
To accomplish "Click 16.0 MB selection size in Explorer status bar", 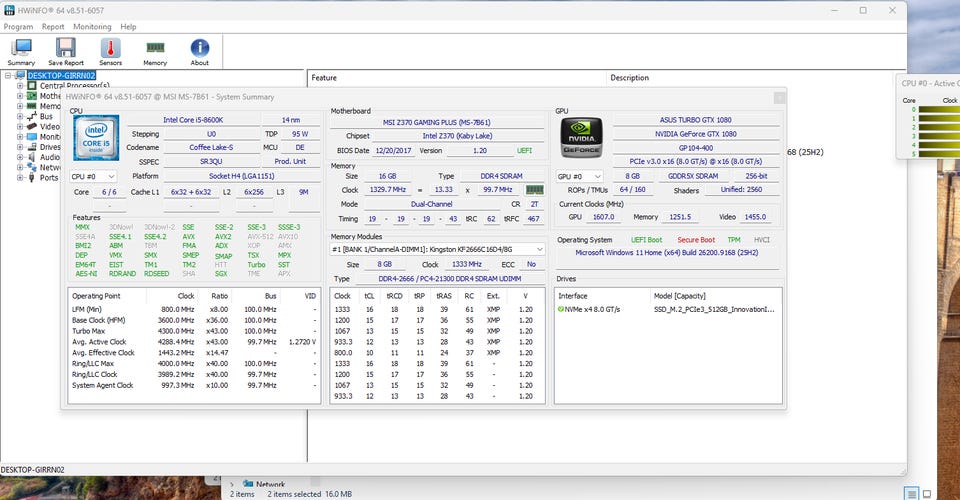I will [x=337, y=494].
